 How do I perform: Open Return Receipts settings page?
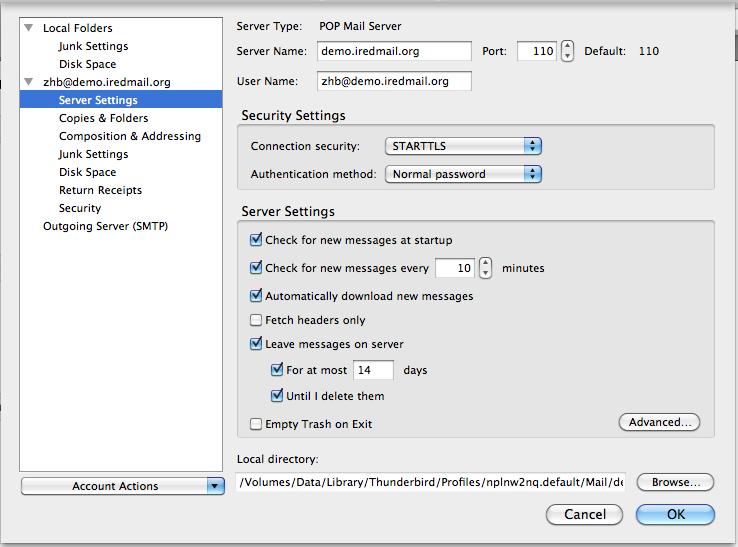100,190
